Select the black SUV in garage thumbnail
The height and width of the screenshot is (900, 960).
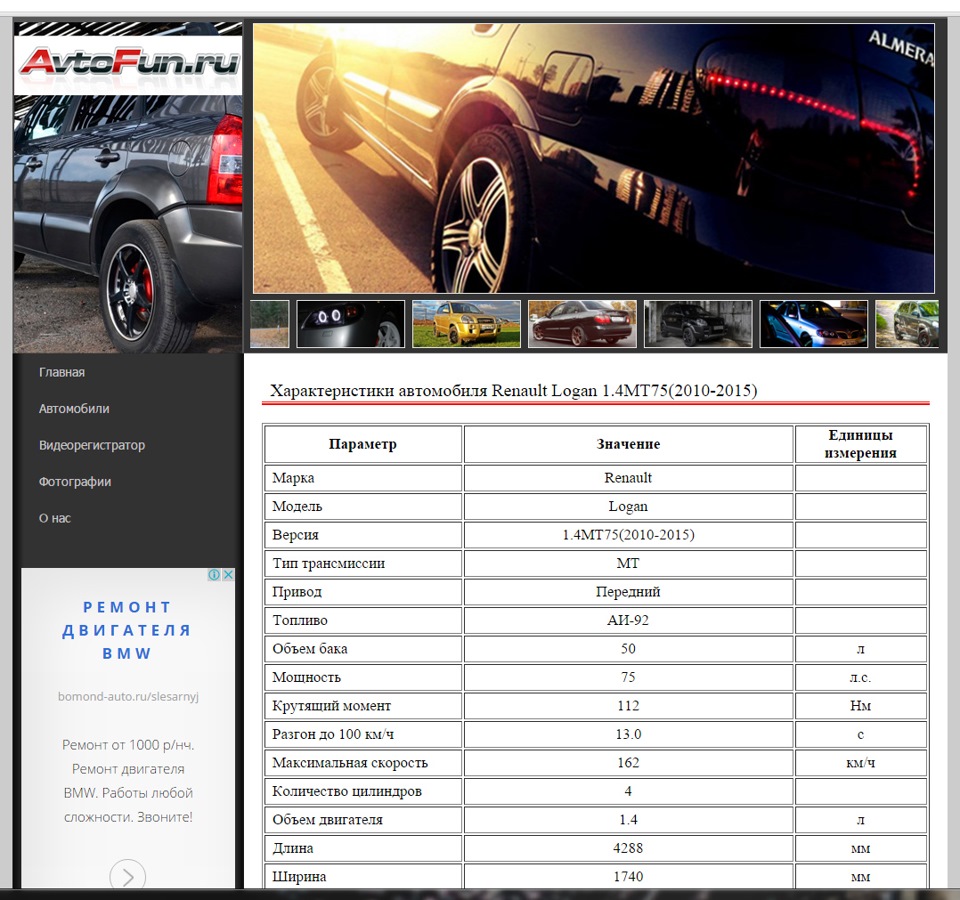(698, 324)
